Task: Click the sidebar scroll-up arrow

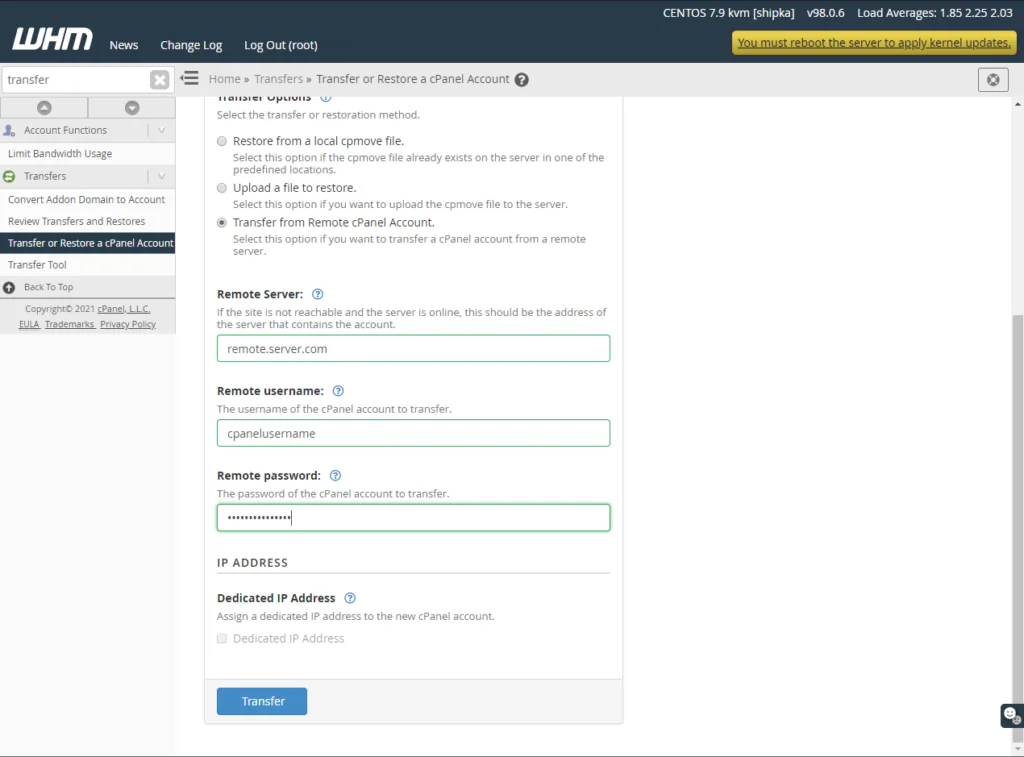Action: tap(44, 107)
